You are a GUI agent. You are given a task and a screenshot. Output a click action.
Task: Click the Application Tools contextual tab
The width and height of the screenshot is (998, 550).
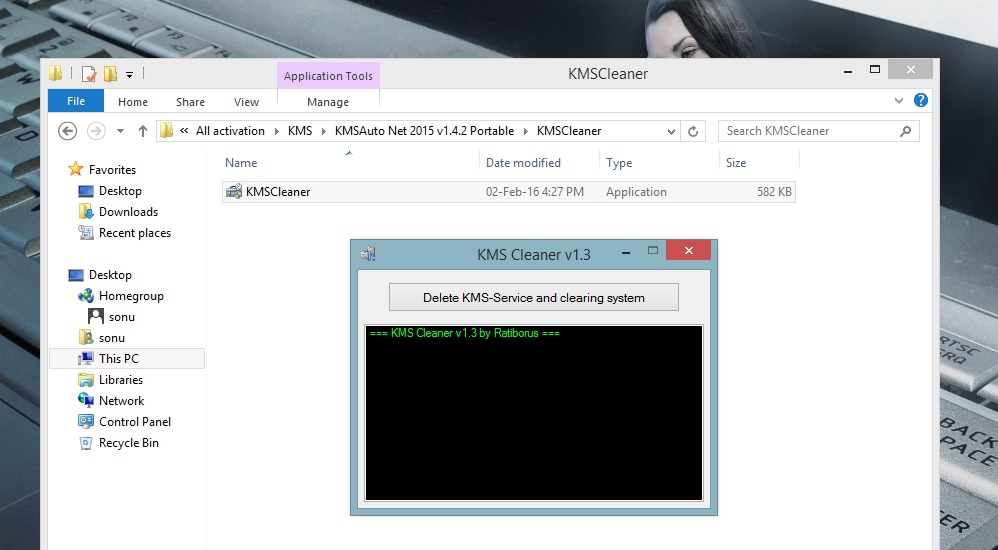click(328, 76)
